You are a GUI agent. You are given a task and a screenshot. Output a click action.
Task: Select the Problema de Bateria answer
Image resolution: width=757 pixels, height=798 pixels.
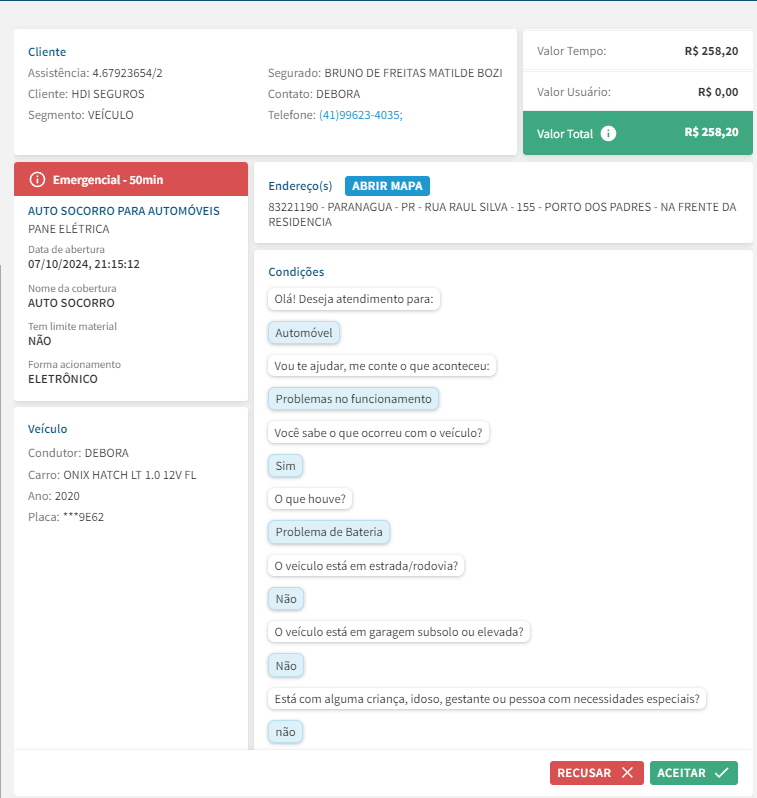click(x=329, y=532)
